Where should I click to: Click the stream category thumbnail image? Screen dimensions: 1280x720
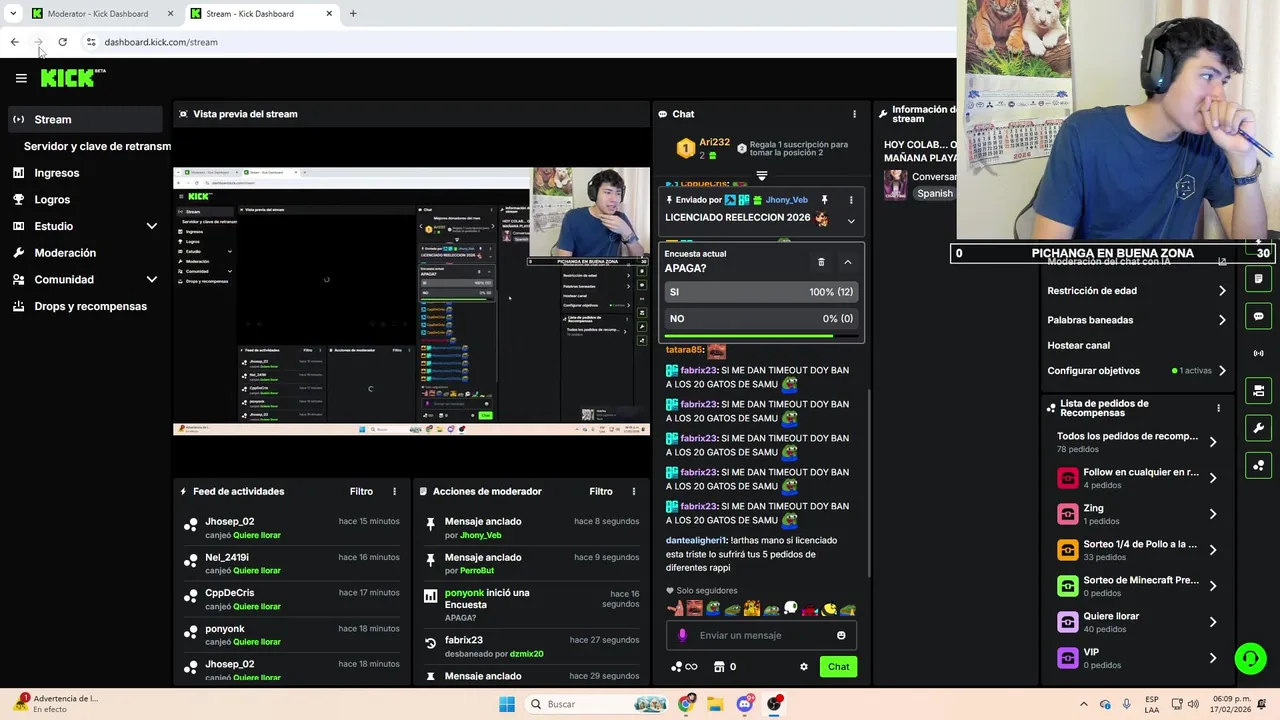(895, 184)
